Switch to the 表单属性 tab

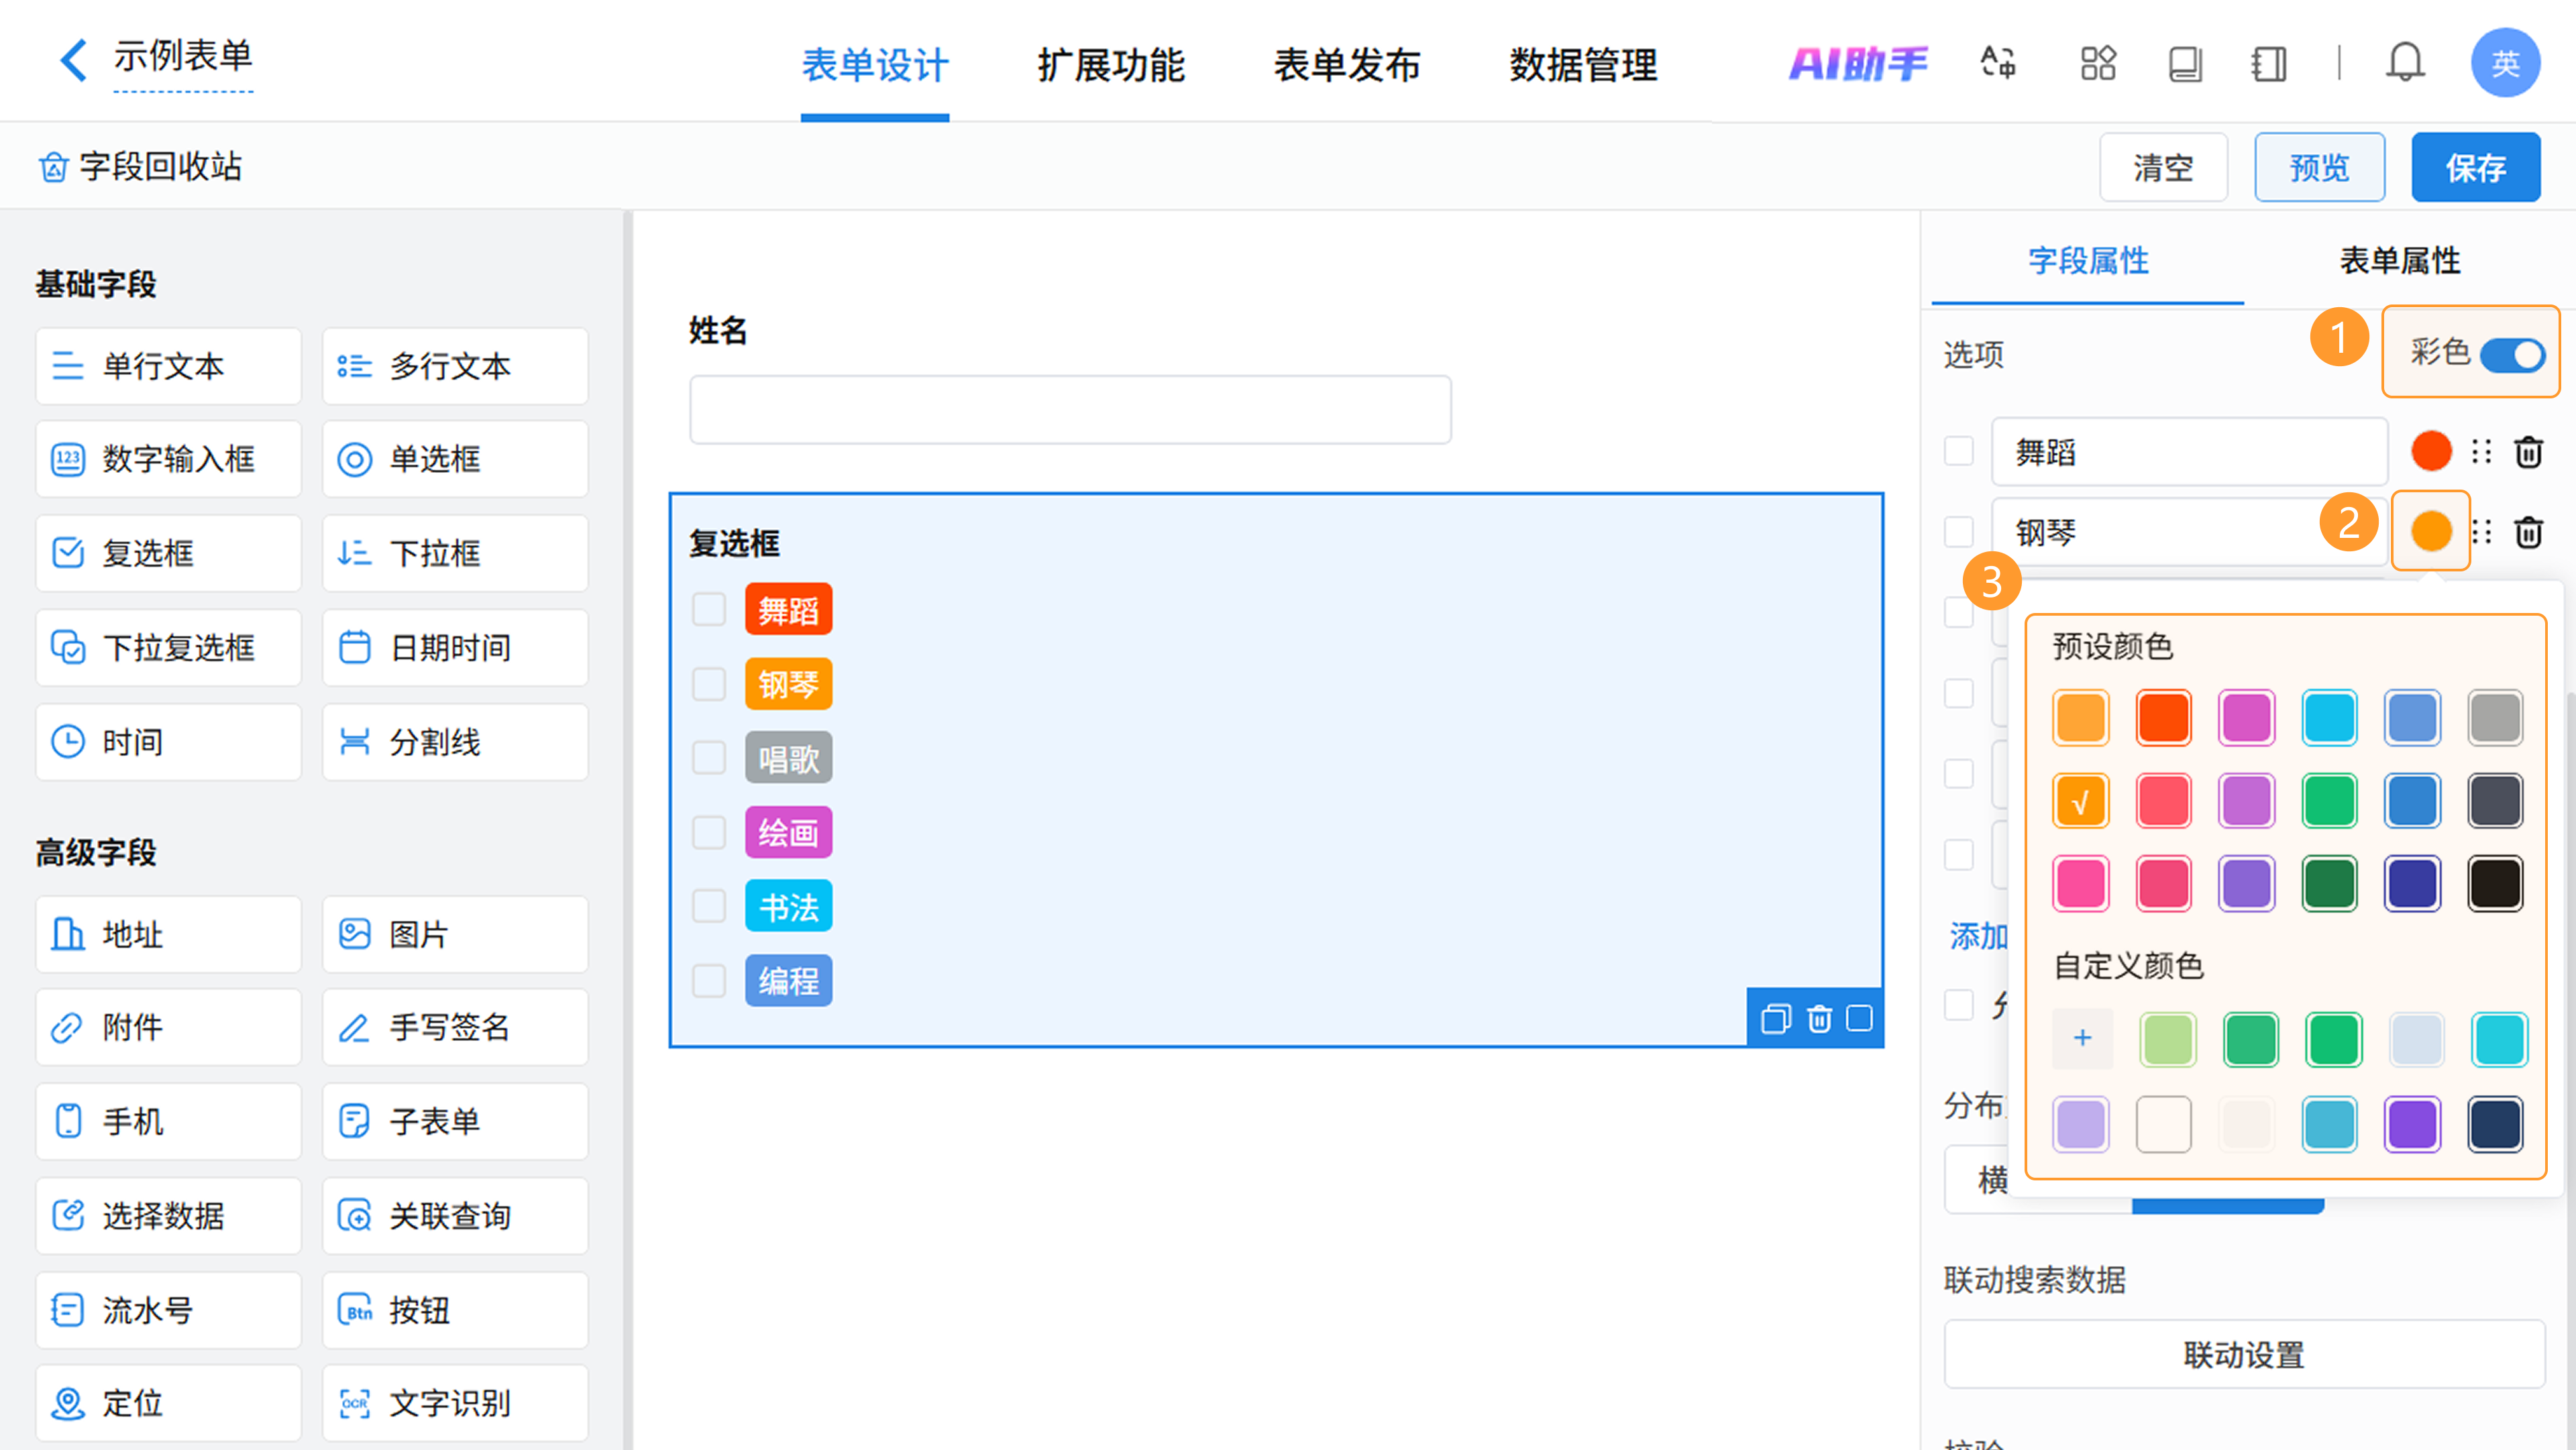(x=2399, y=261)
